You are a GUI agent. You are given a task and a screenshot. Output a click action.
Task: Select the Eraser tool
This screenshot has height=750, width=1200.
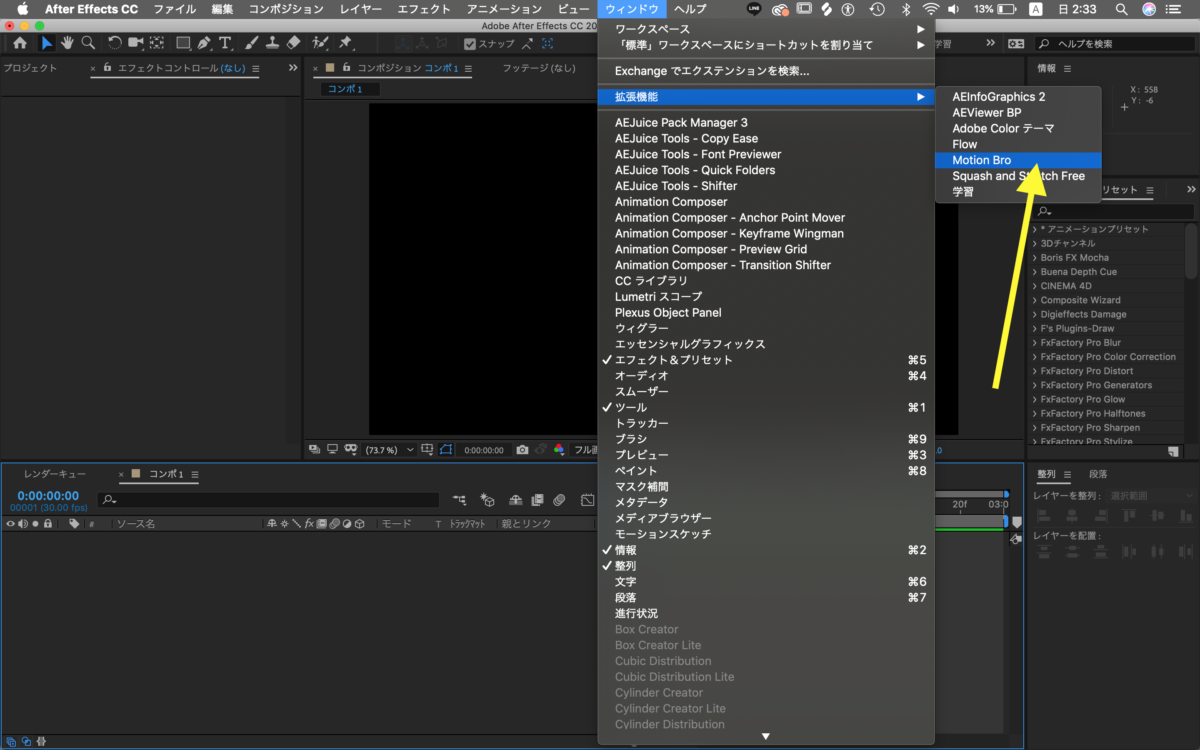[x=293, y=44]
